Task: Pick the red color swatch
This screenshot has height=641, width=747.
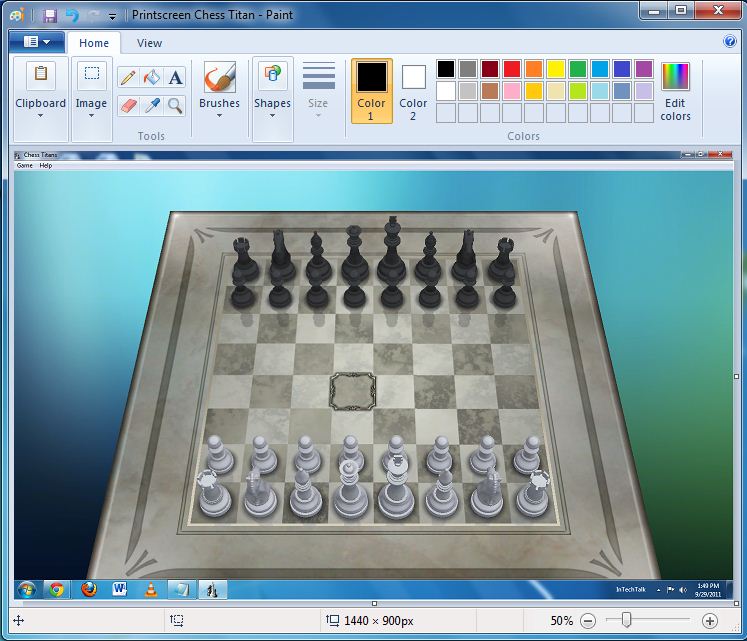Action: point(512,69)
